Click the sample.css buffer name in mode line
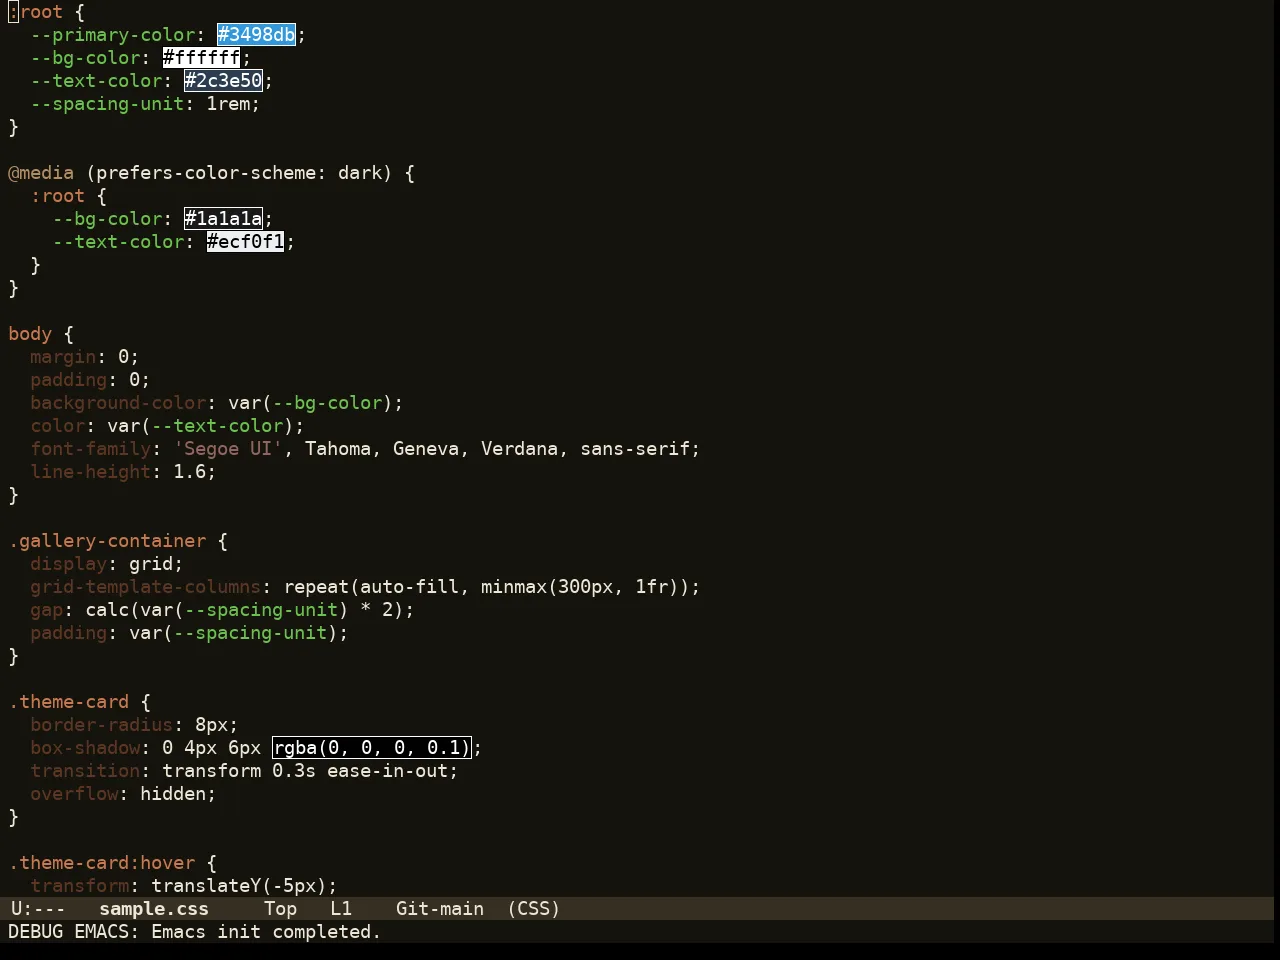The image size is (1280, 960). tap(154, 909)
